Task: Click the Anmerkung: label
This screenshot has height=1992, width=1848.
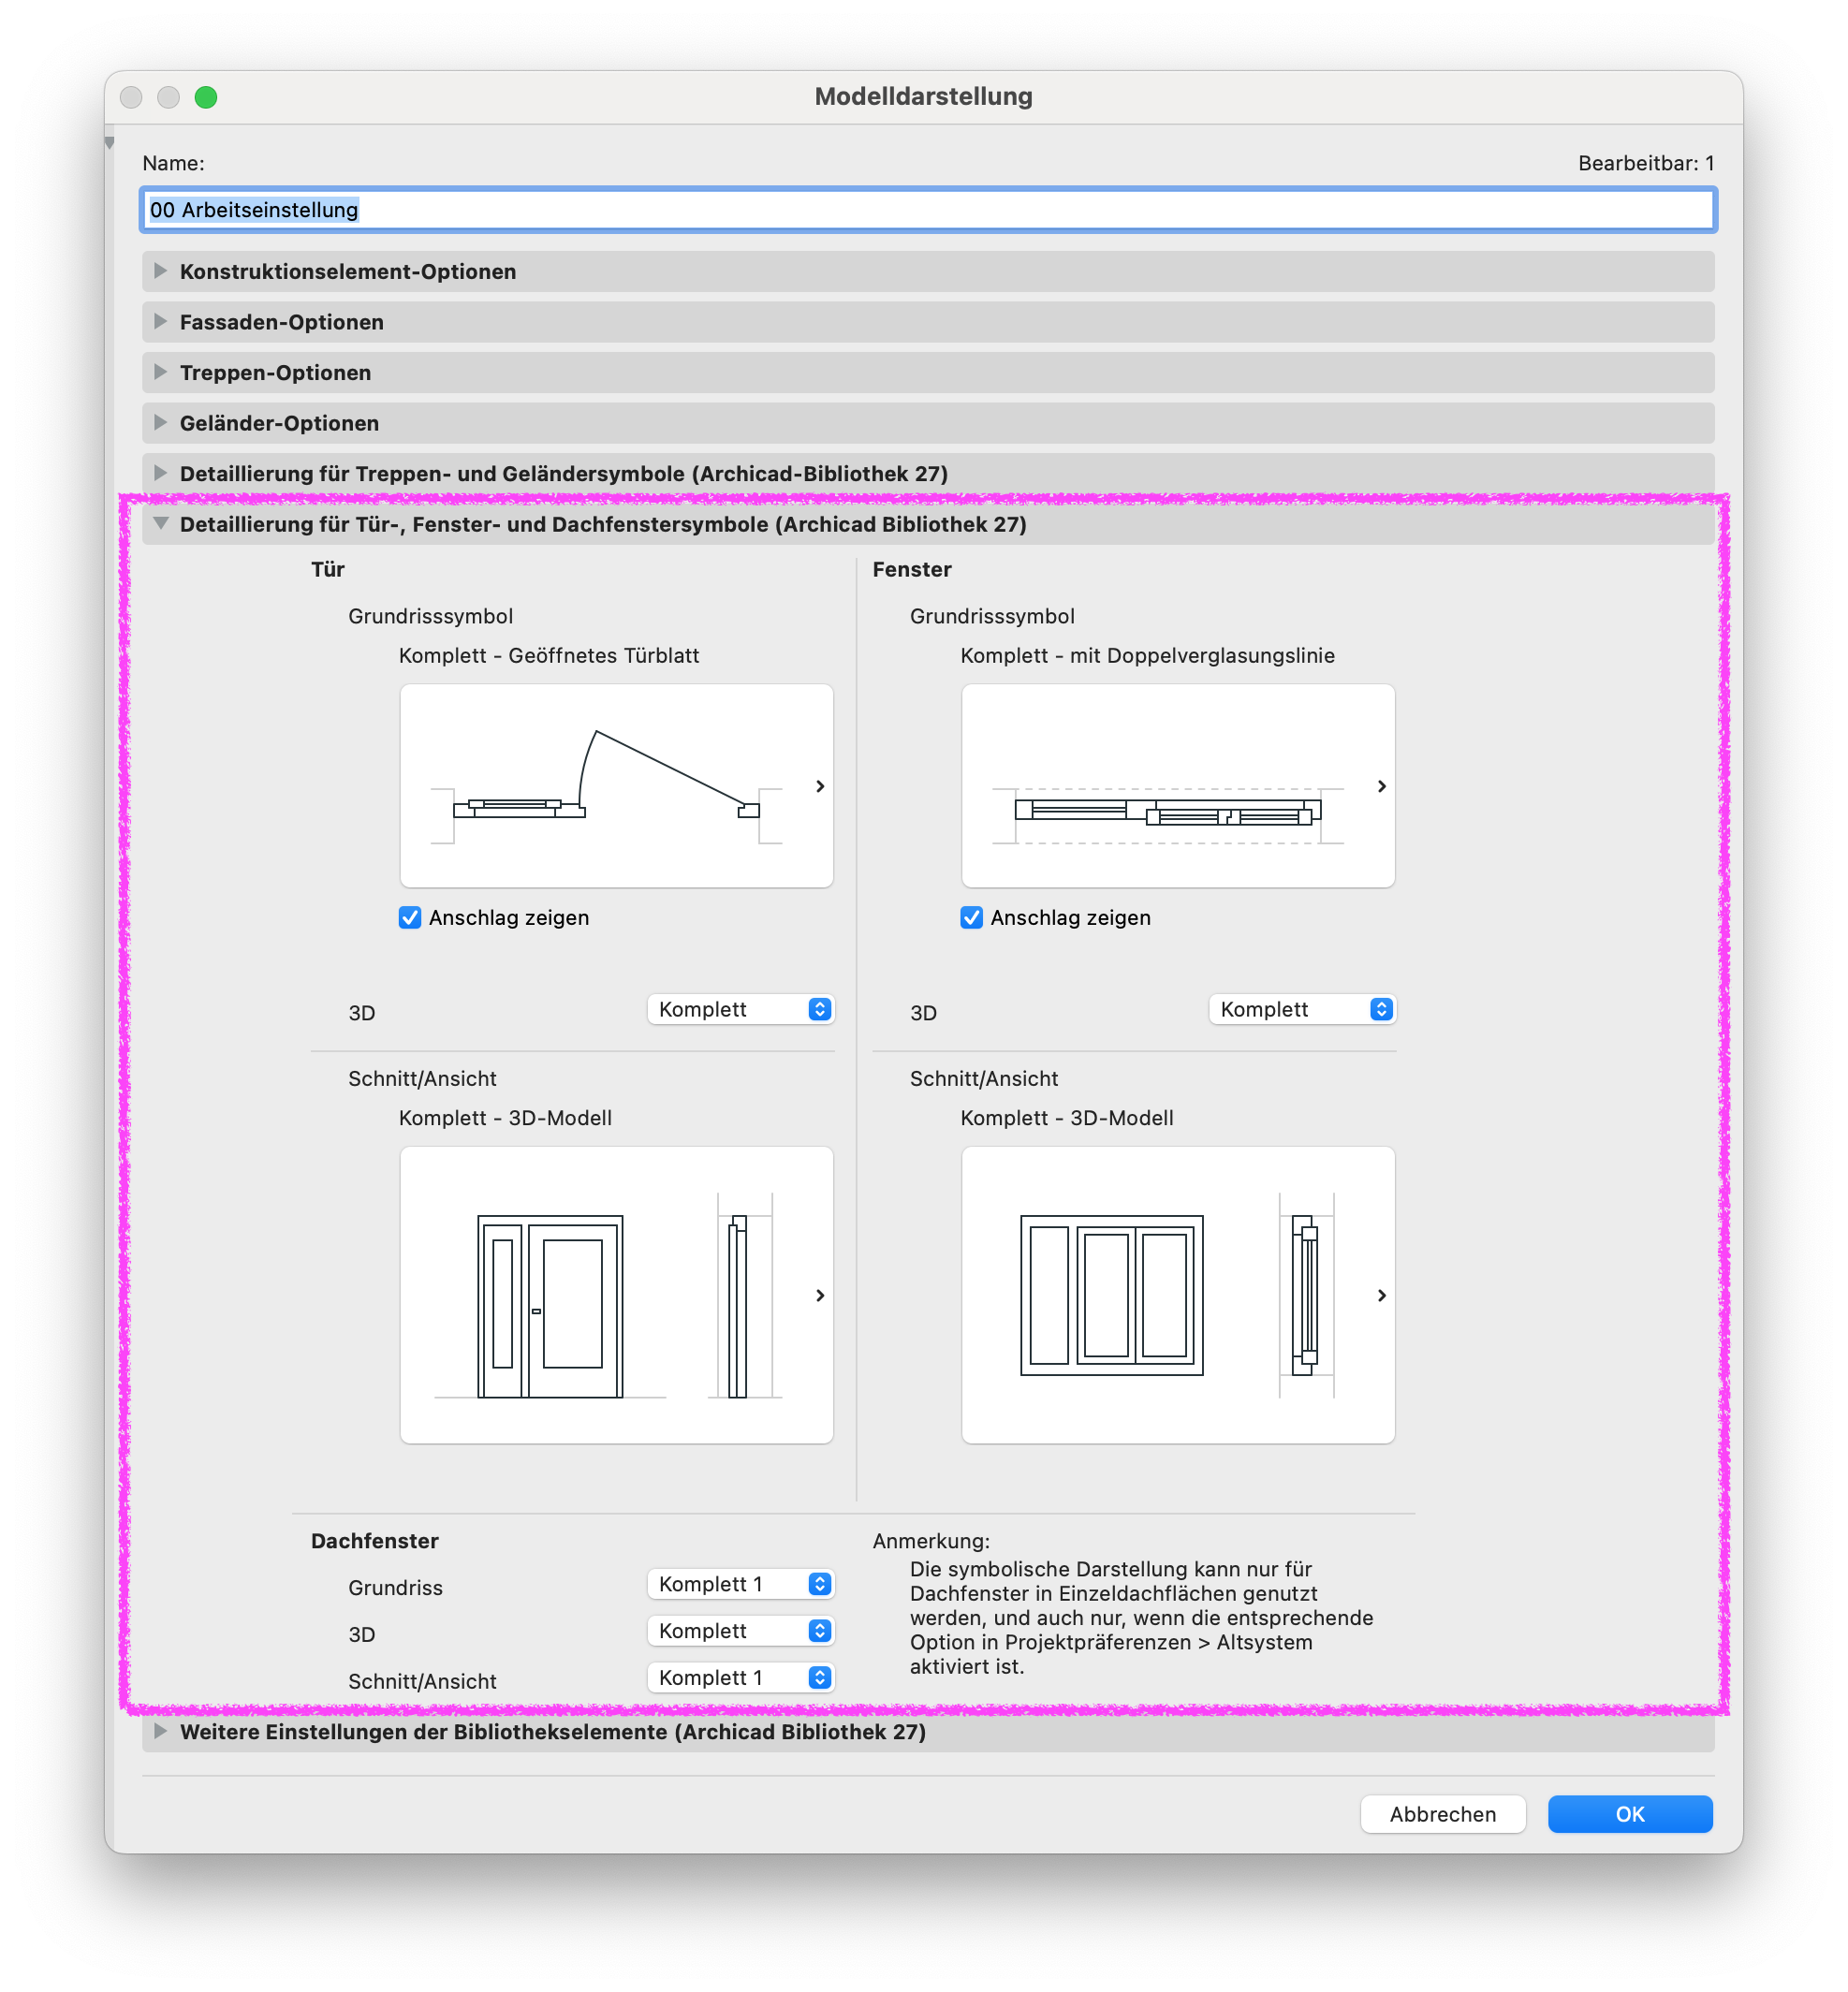Action: point(931,1541)
